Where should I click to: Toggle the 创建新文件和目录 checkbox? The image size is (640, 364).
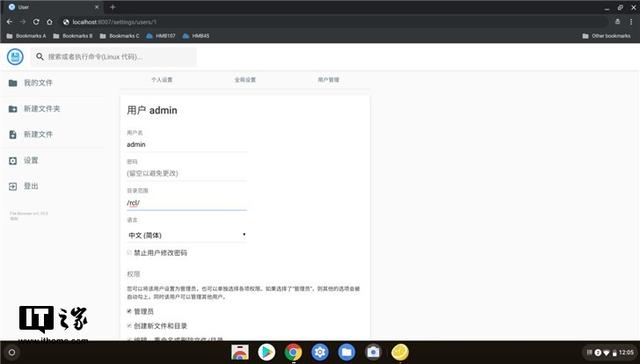129,326
